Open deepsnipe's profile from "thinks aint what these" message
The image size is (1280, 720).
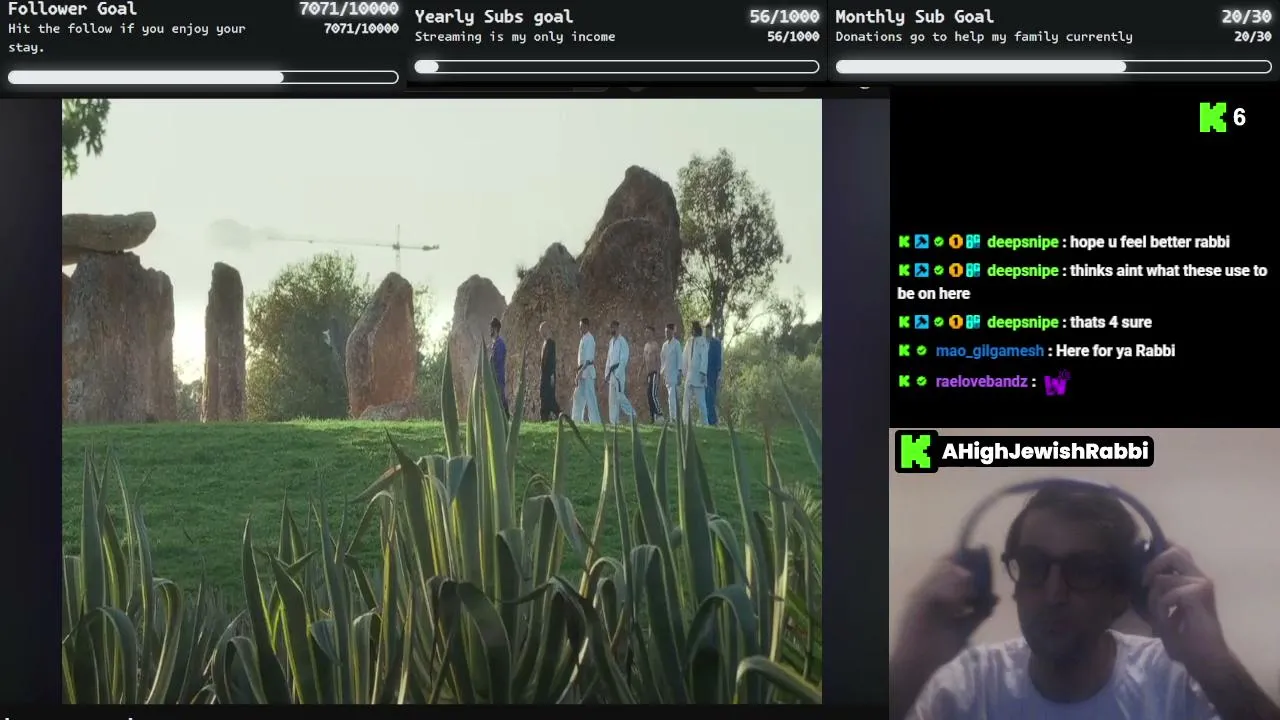(1022, 270)
